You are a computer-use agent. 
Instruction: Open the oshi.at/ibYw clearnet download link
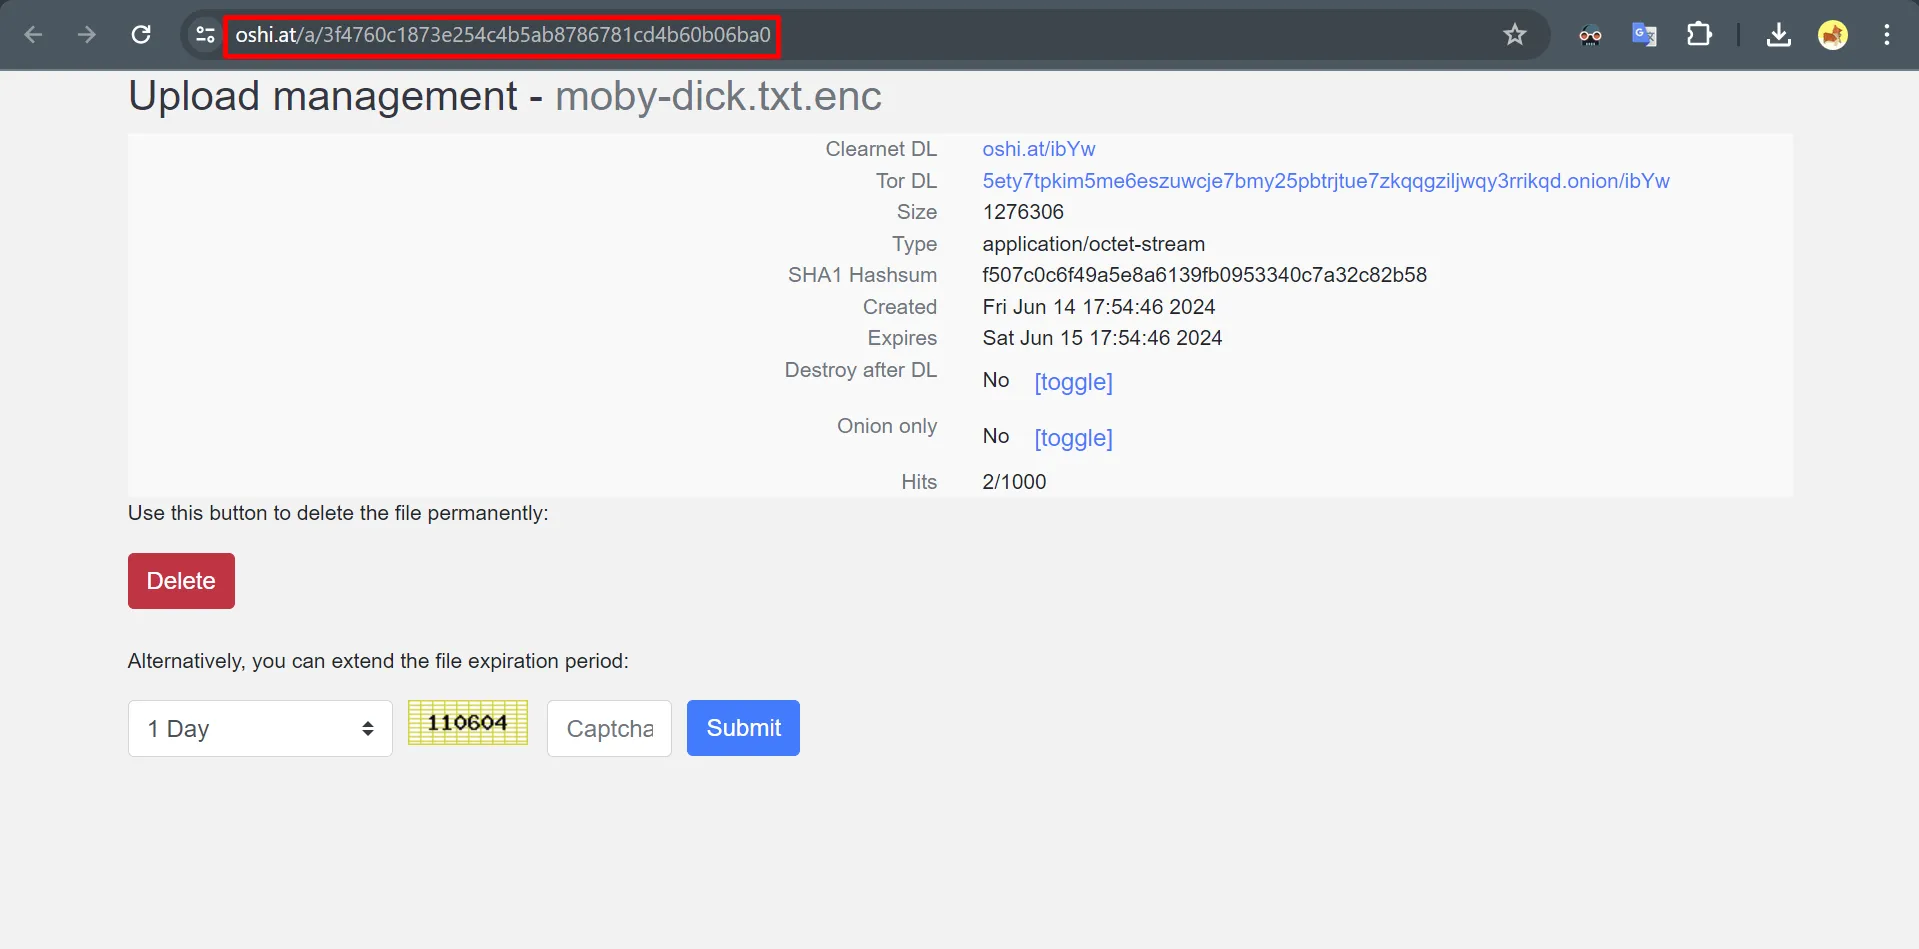[1038, 149]
